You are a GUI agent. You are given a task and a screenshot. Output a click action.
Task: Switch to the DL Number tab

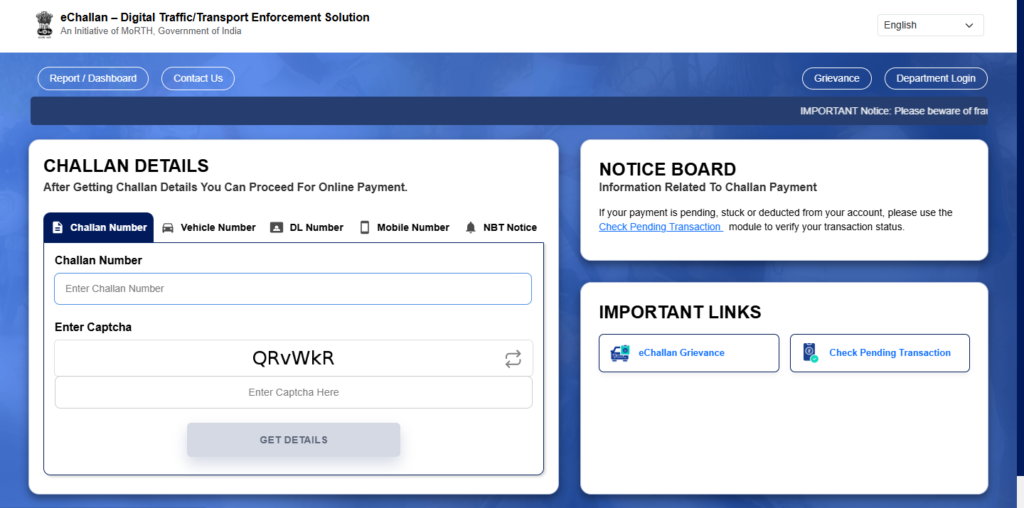(307, 227)
